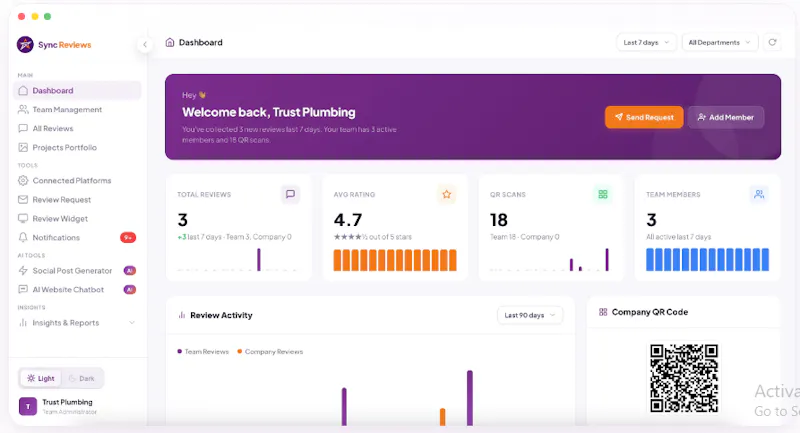The height and width of the screenshot is (433, 800).
Task: Click the Projects Portfolio image icon
Action: 23,147
